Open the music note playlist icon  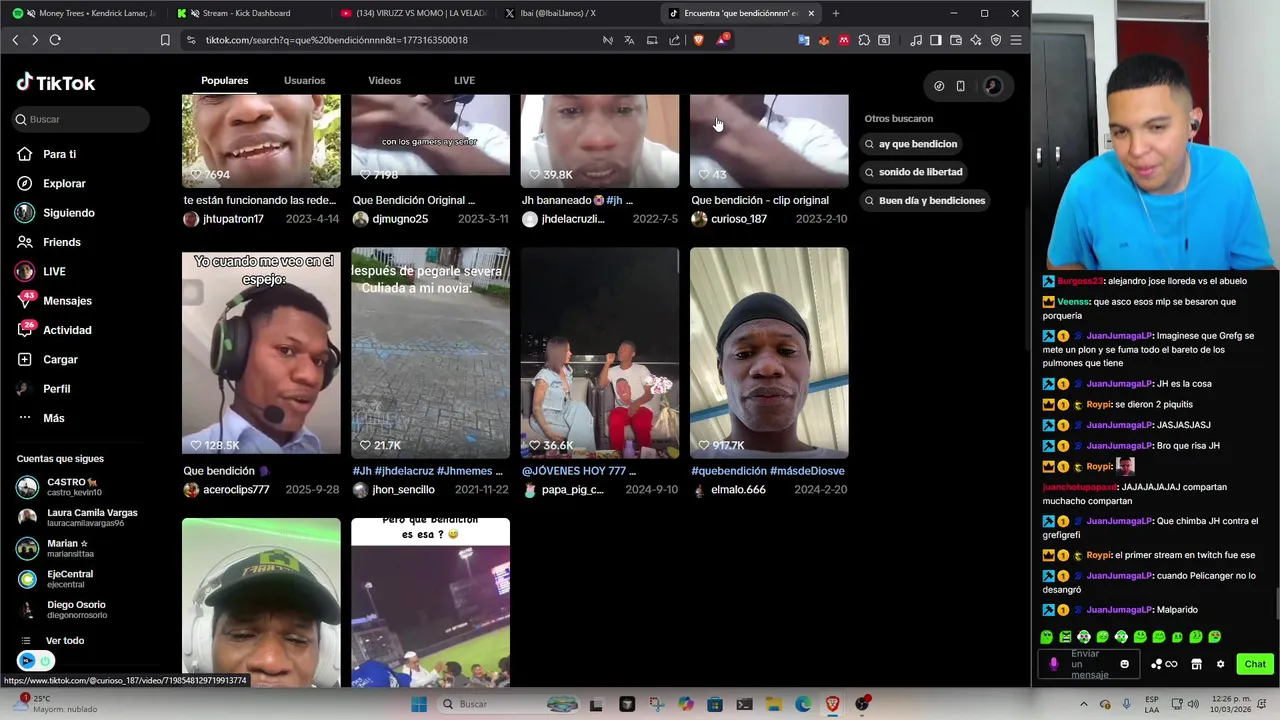pyautogui.click(x=916, y=40)
